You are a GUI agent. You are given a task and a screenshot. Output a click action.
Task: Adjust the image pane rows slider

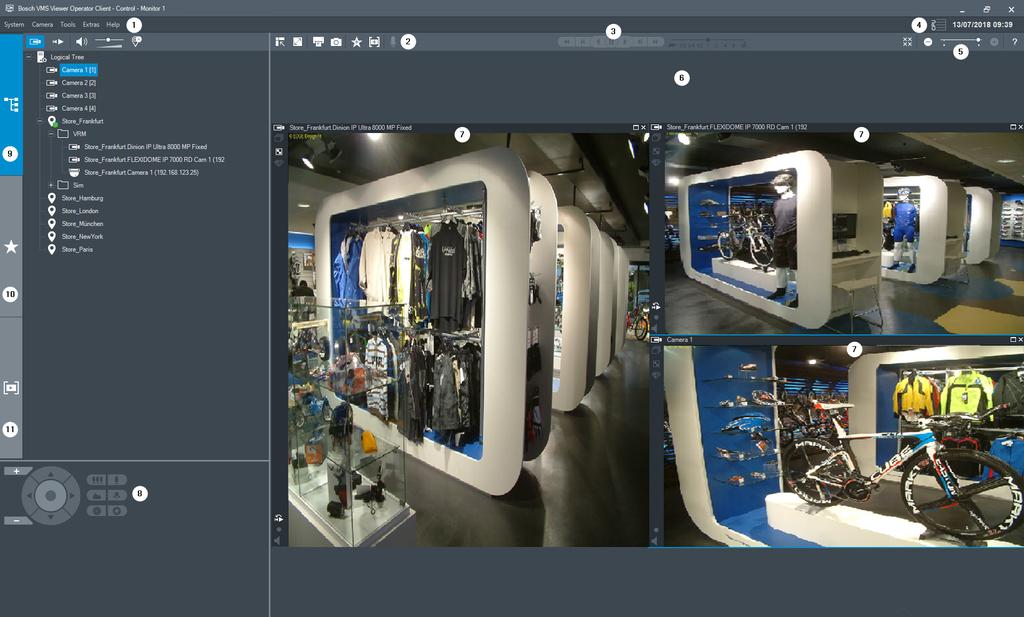click(961, 41)
